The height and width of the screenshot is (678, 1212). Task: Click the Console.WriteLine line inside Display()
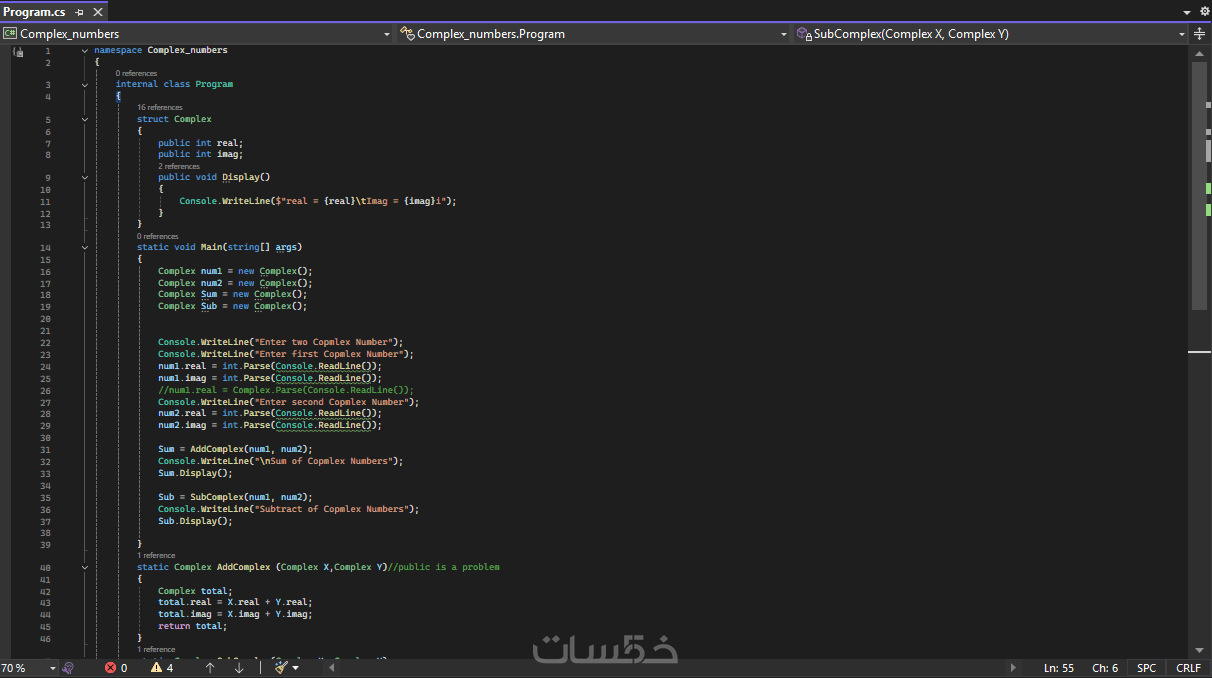click(318, 201)
